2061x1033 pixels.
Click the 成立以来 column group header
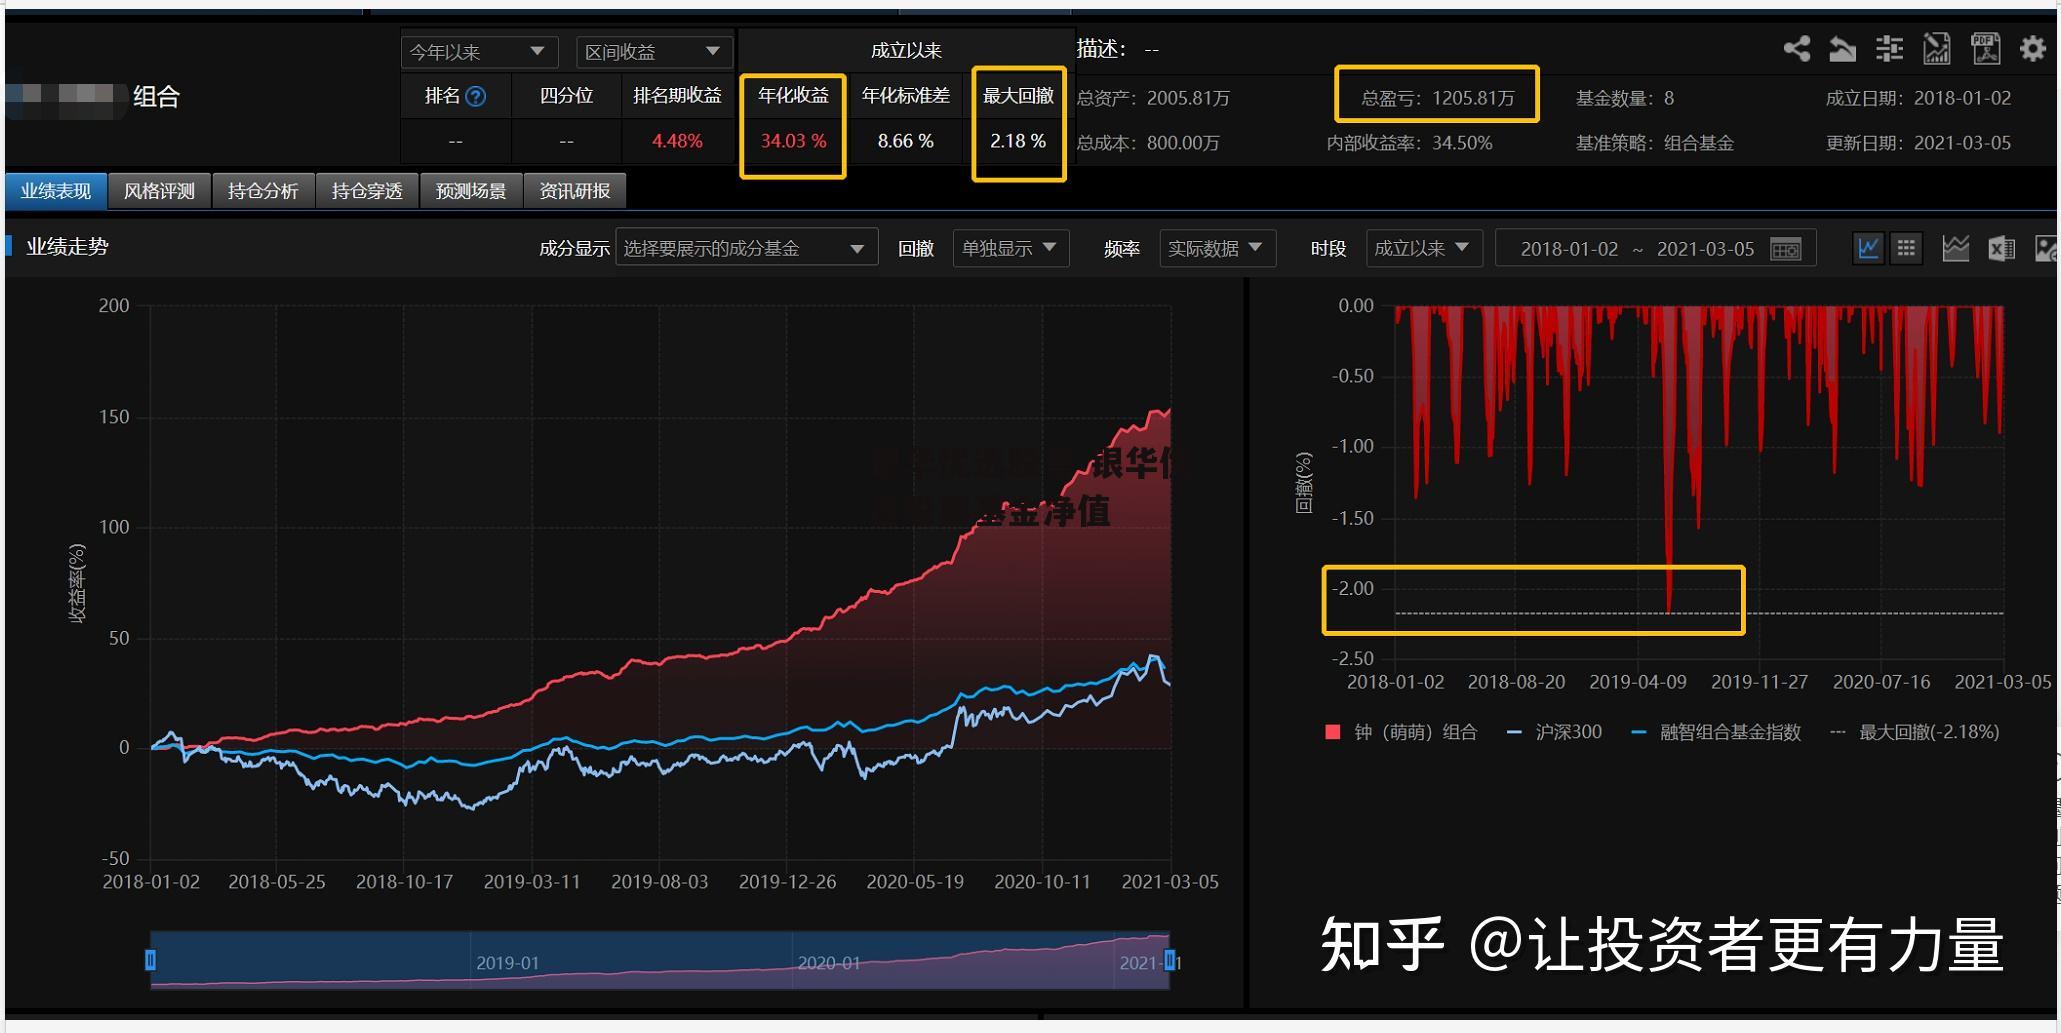click(906, 50)
